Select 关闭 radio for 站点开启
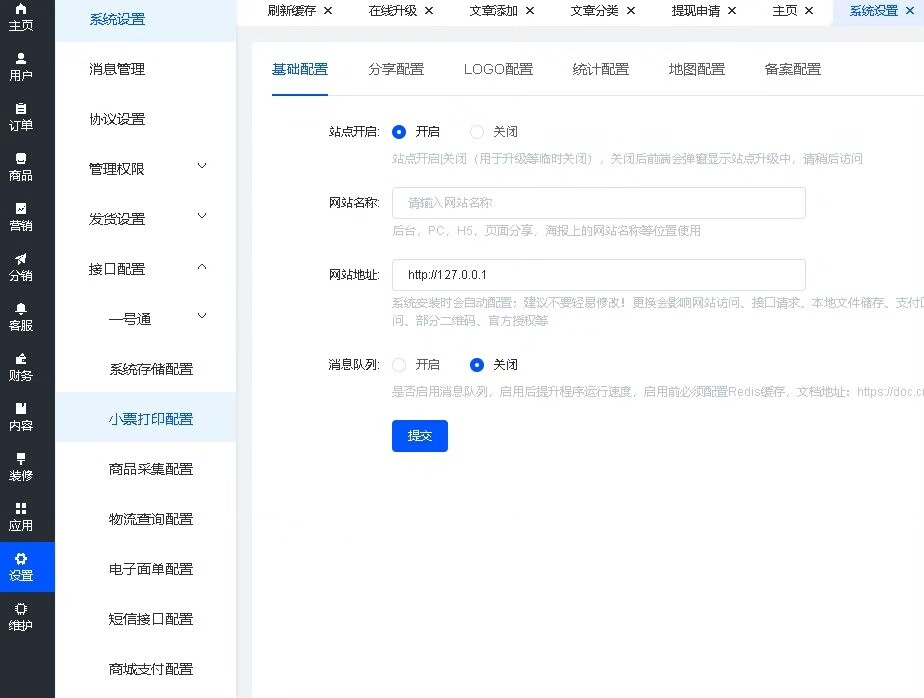 pos(477,132)
